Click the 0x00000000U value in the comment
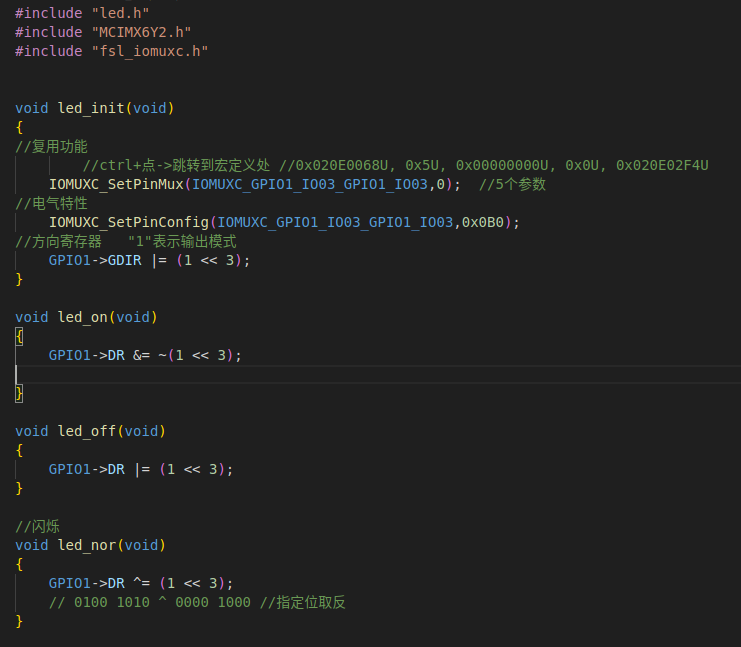Screen dimensions: 741x647 coord(502,165)
